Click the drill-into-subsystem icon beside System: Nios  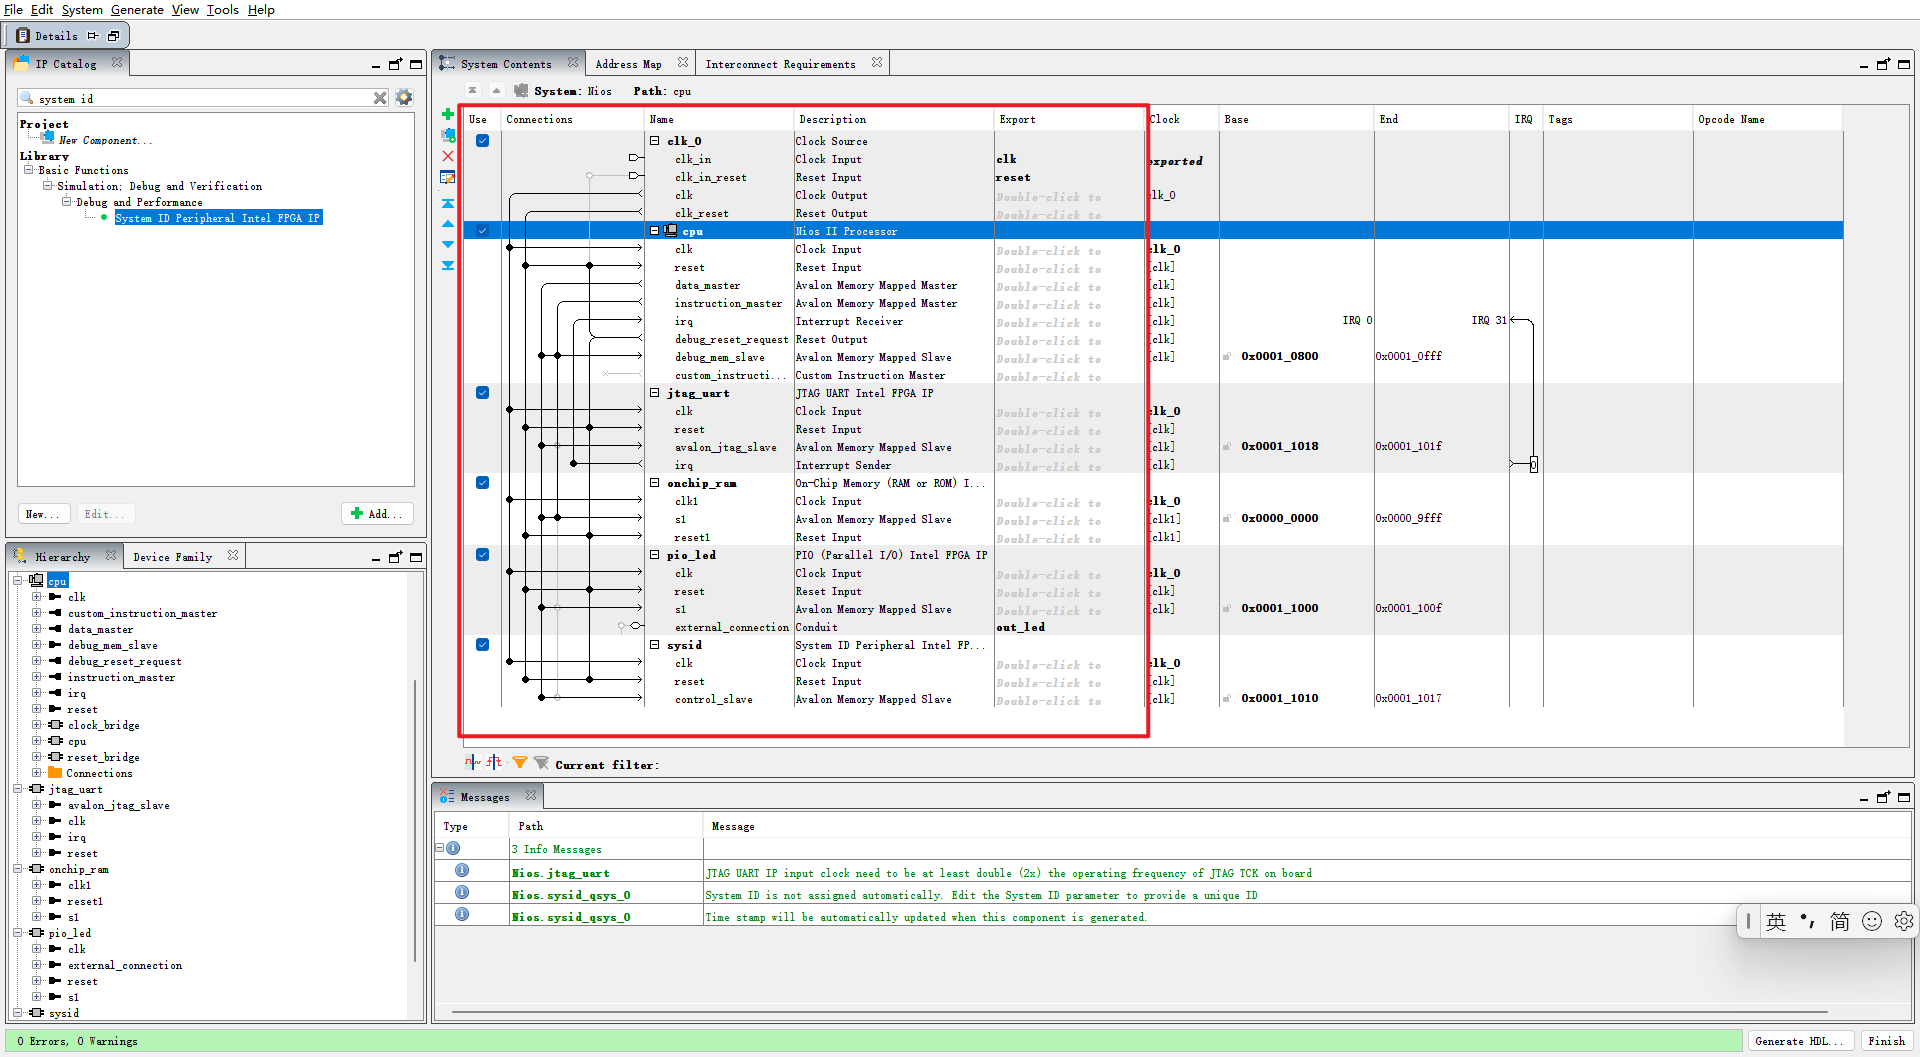(521, 91)
